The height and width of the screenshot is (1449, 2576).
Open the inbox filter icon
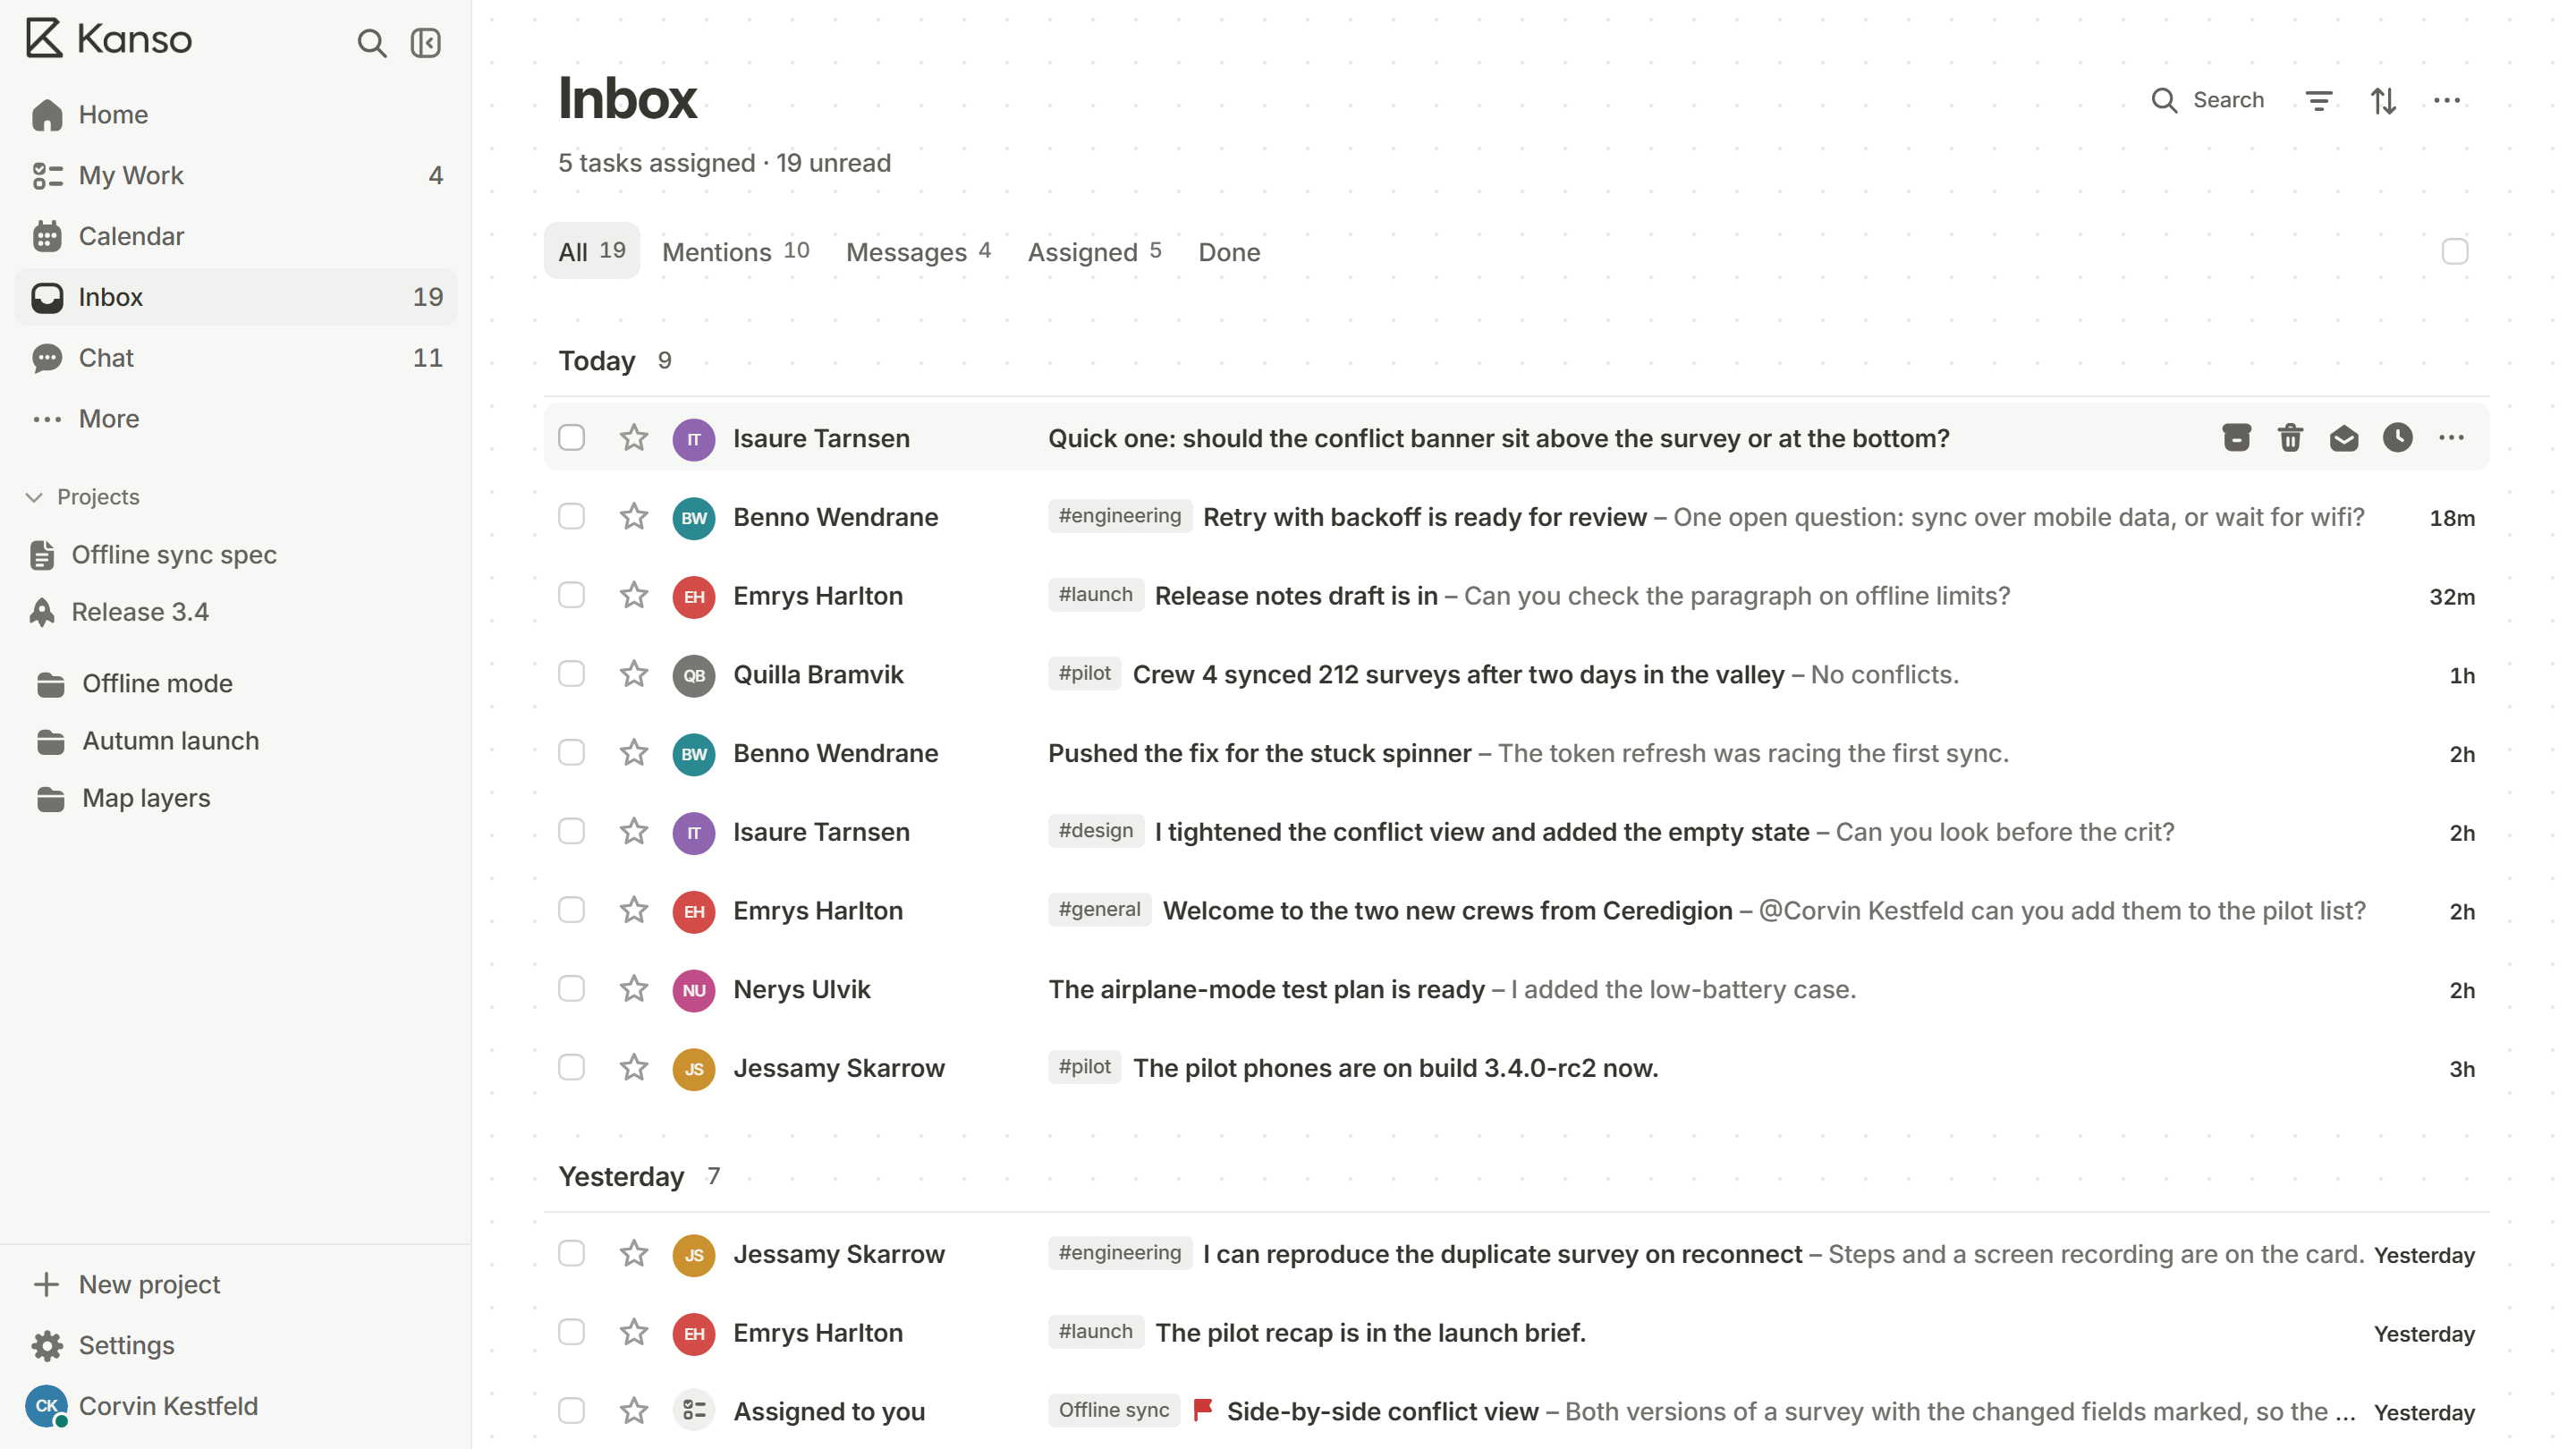click(x=2319, y=100)
